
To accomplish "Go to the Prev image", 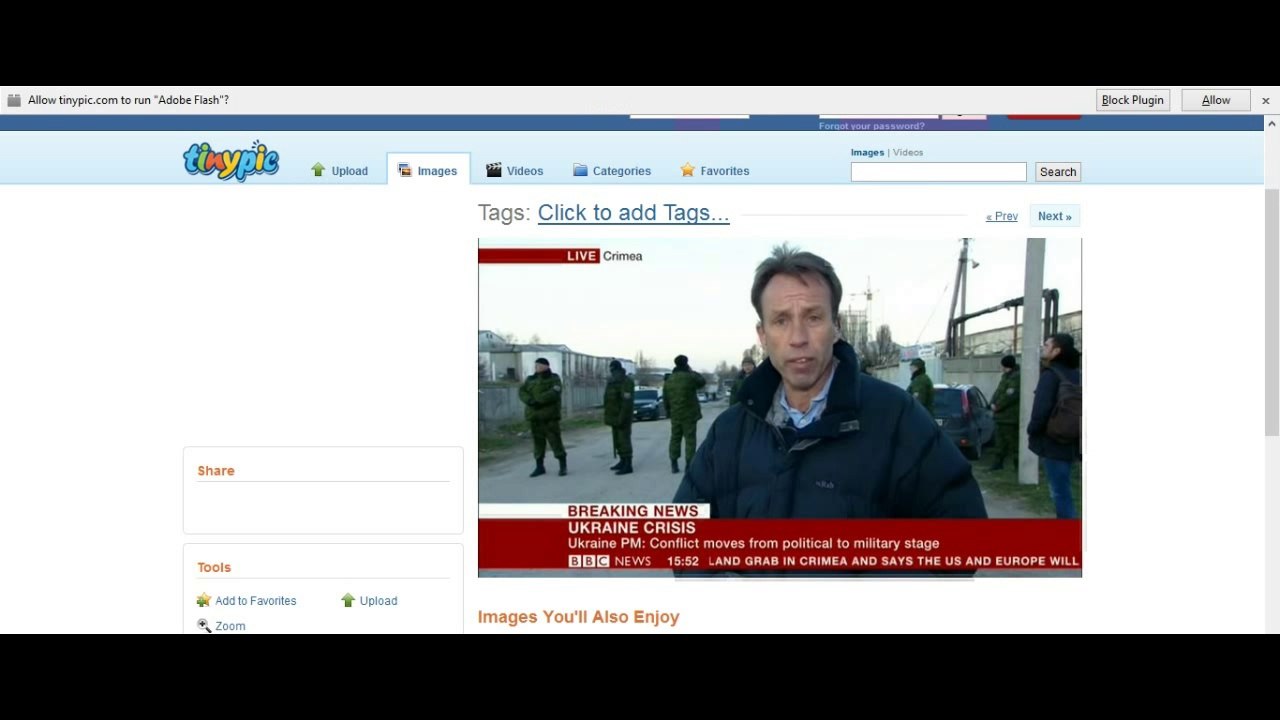I will pos(1001,216).
